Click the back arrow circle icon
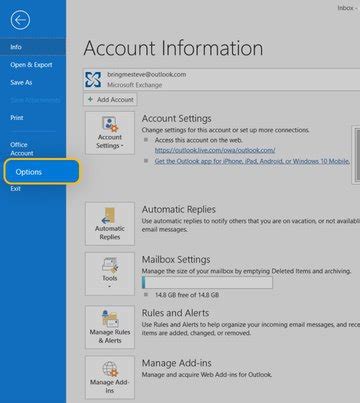Screen dimensions: 360x403 [x=20, y=20]
